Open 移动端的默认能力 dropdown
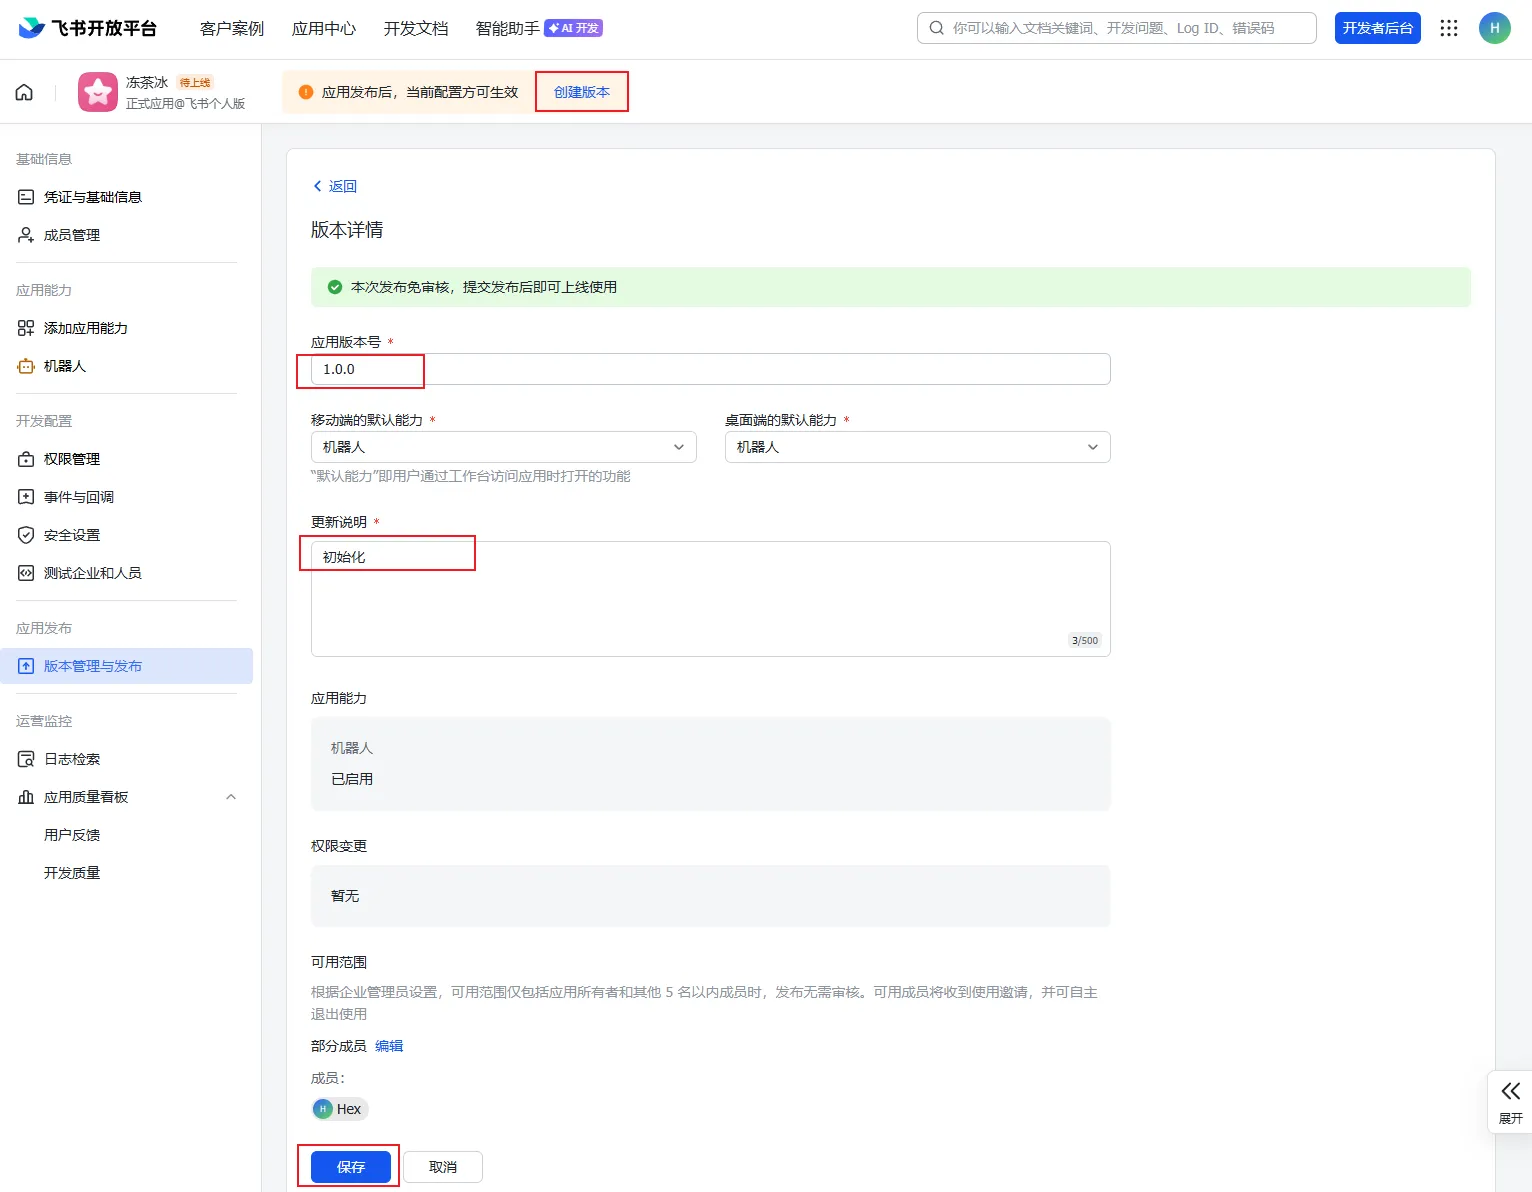Image resolution: width=1532 pixels, height=1192 pixels. coord(504,447)
